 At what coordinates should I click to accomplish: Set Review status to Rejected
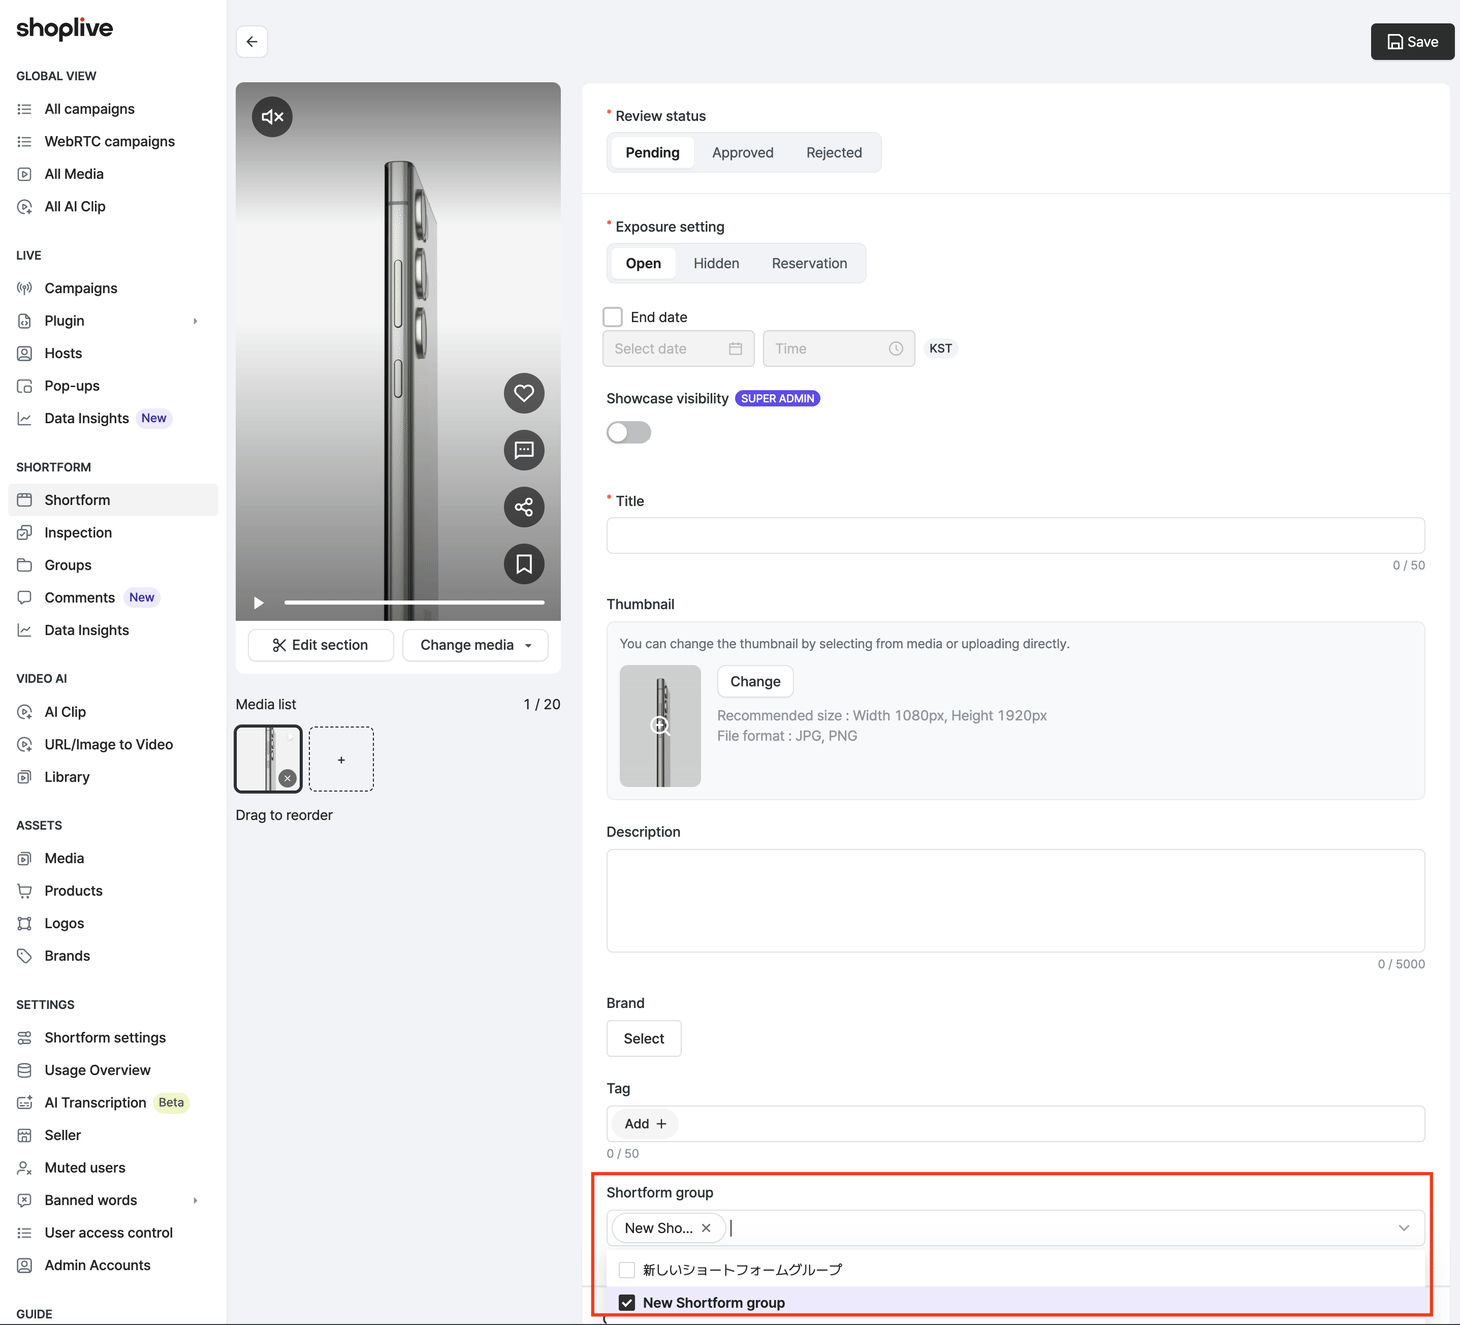point(834,153)
